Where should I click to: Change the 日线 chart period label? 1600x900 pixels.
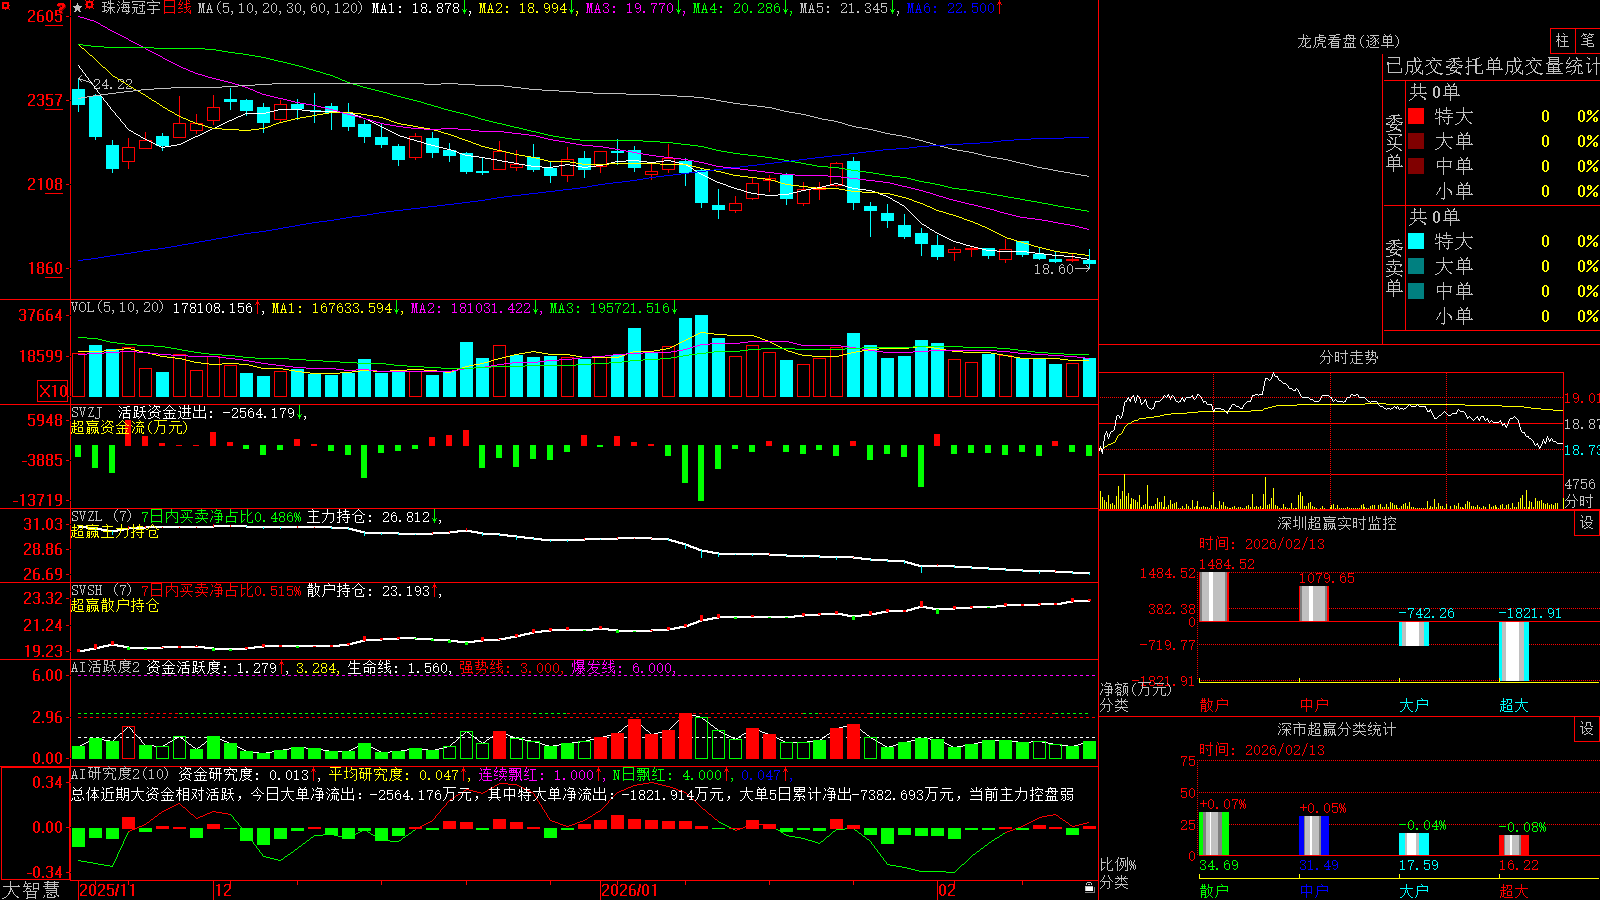(x=177, y=8)
